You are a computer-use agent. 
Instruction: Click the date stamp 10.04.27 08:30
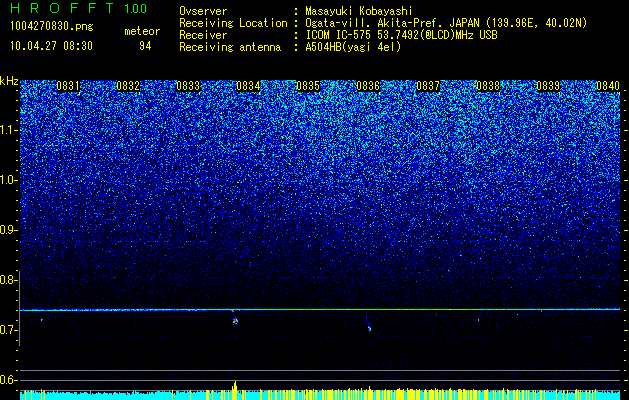[x=51, y=46]
